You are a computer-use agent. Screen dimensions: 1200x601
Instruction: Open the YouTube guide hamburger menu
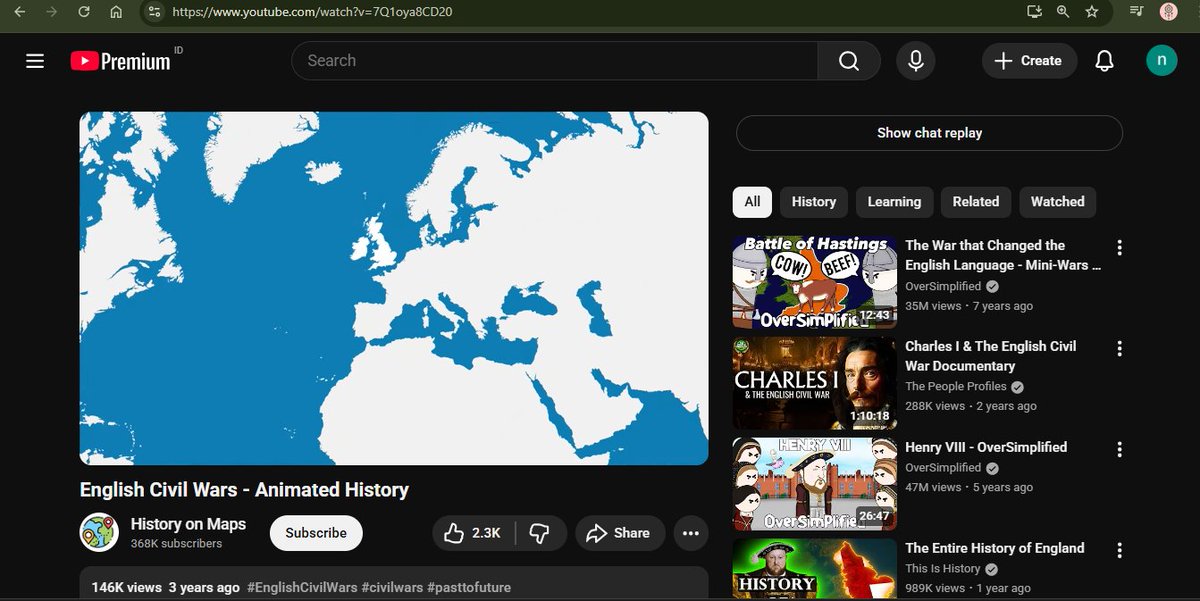pyautogui.click(x=35, y=61)
